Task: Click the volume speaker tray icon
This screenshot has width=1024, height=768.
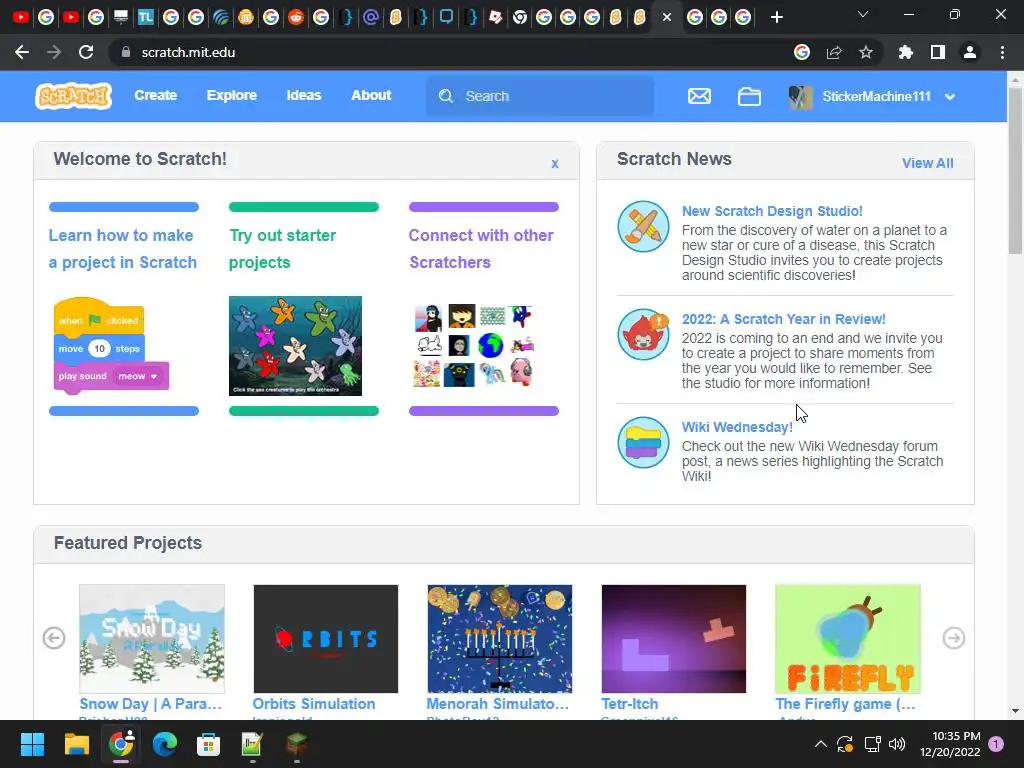Action: [x=897, y=744]
